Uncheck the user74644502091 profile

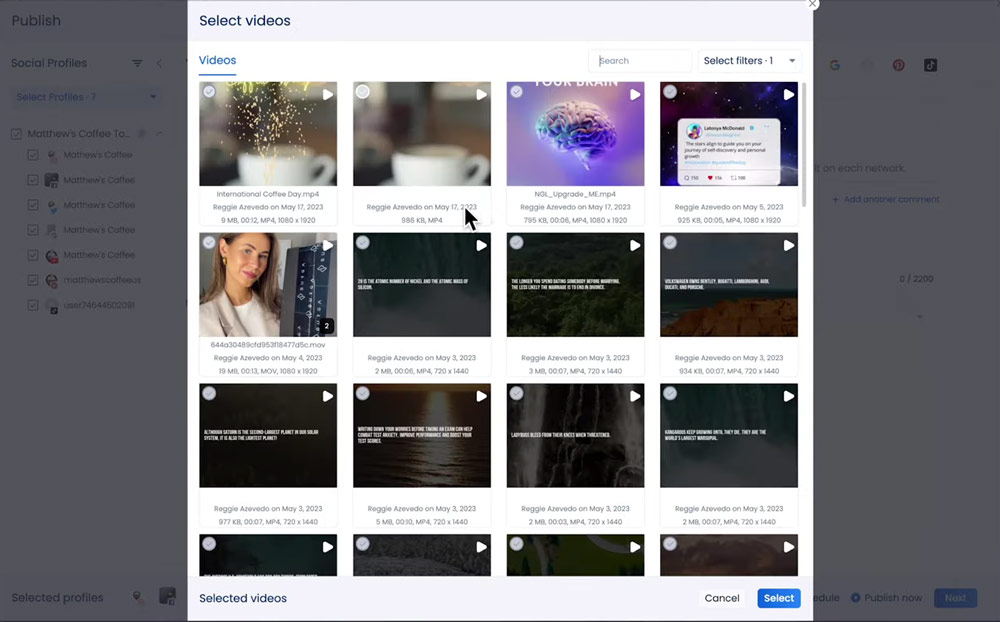33,305
